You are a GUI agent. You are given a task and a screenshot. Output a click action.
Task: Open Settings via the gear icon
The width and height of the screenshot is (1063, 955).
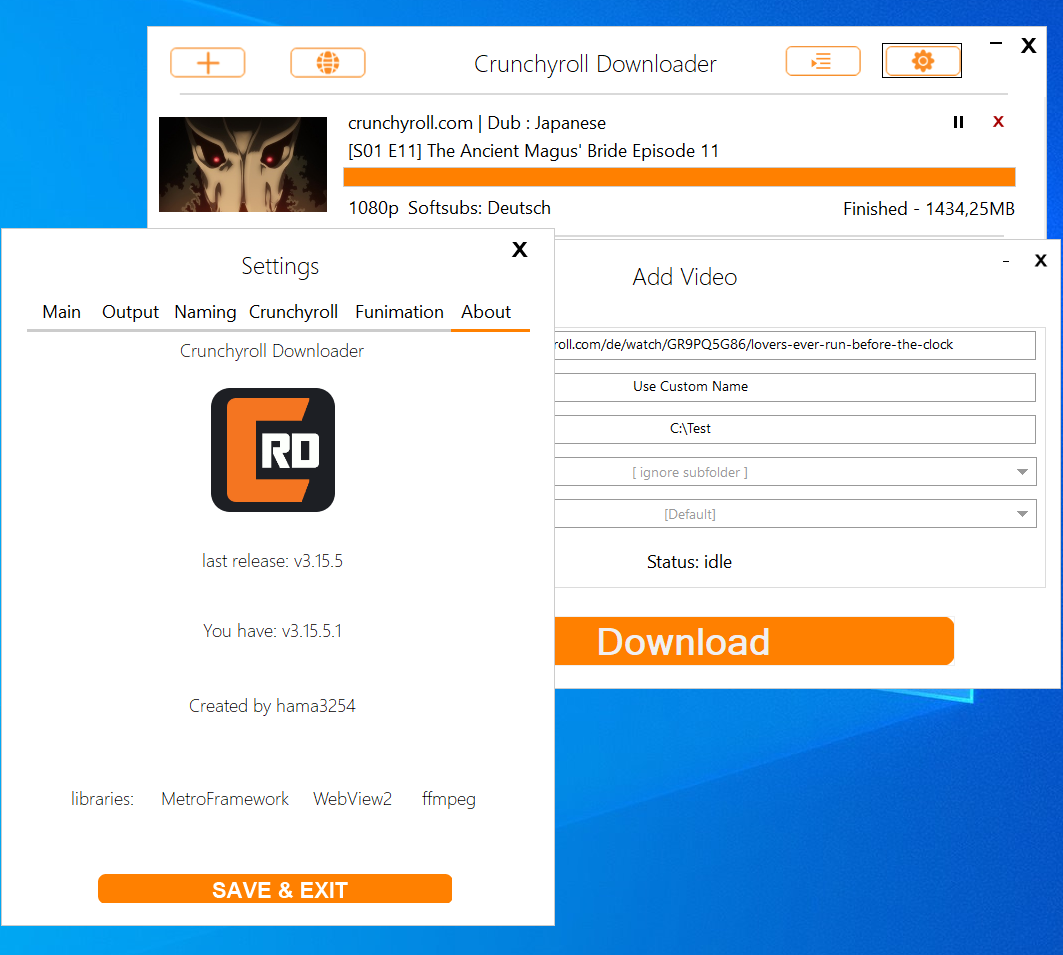tap(921, 60)
